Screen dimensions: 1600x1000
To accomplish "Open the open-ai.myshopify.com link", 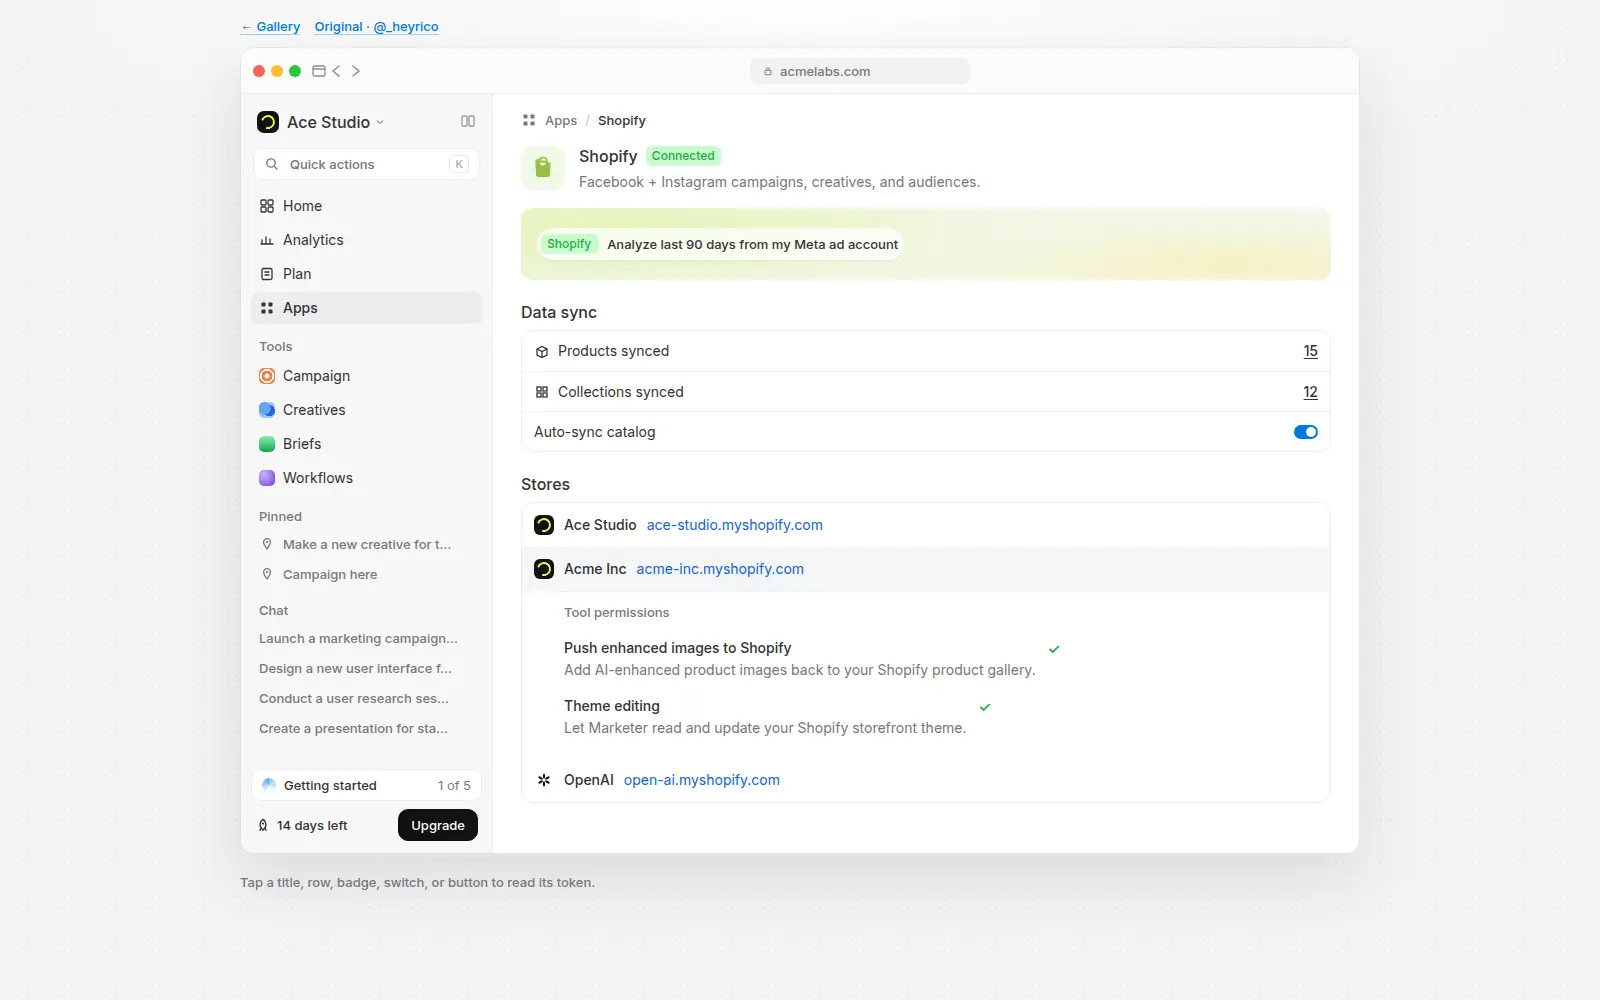I will [x=702, y=780].
